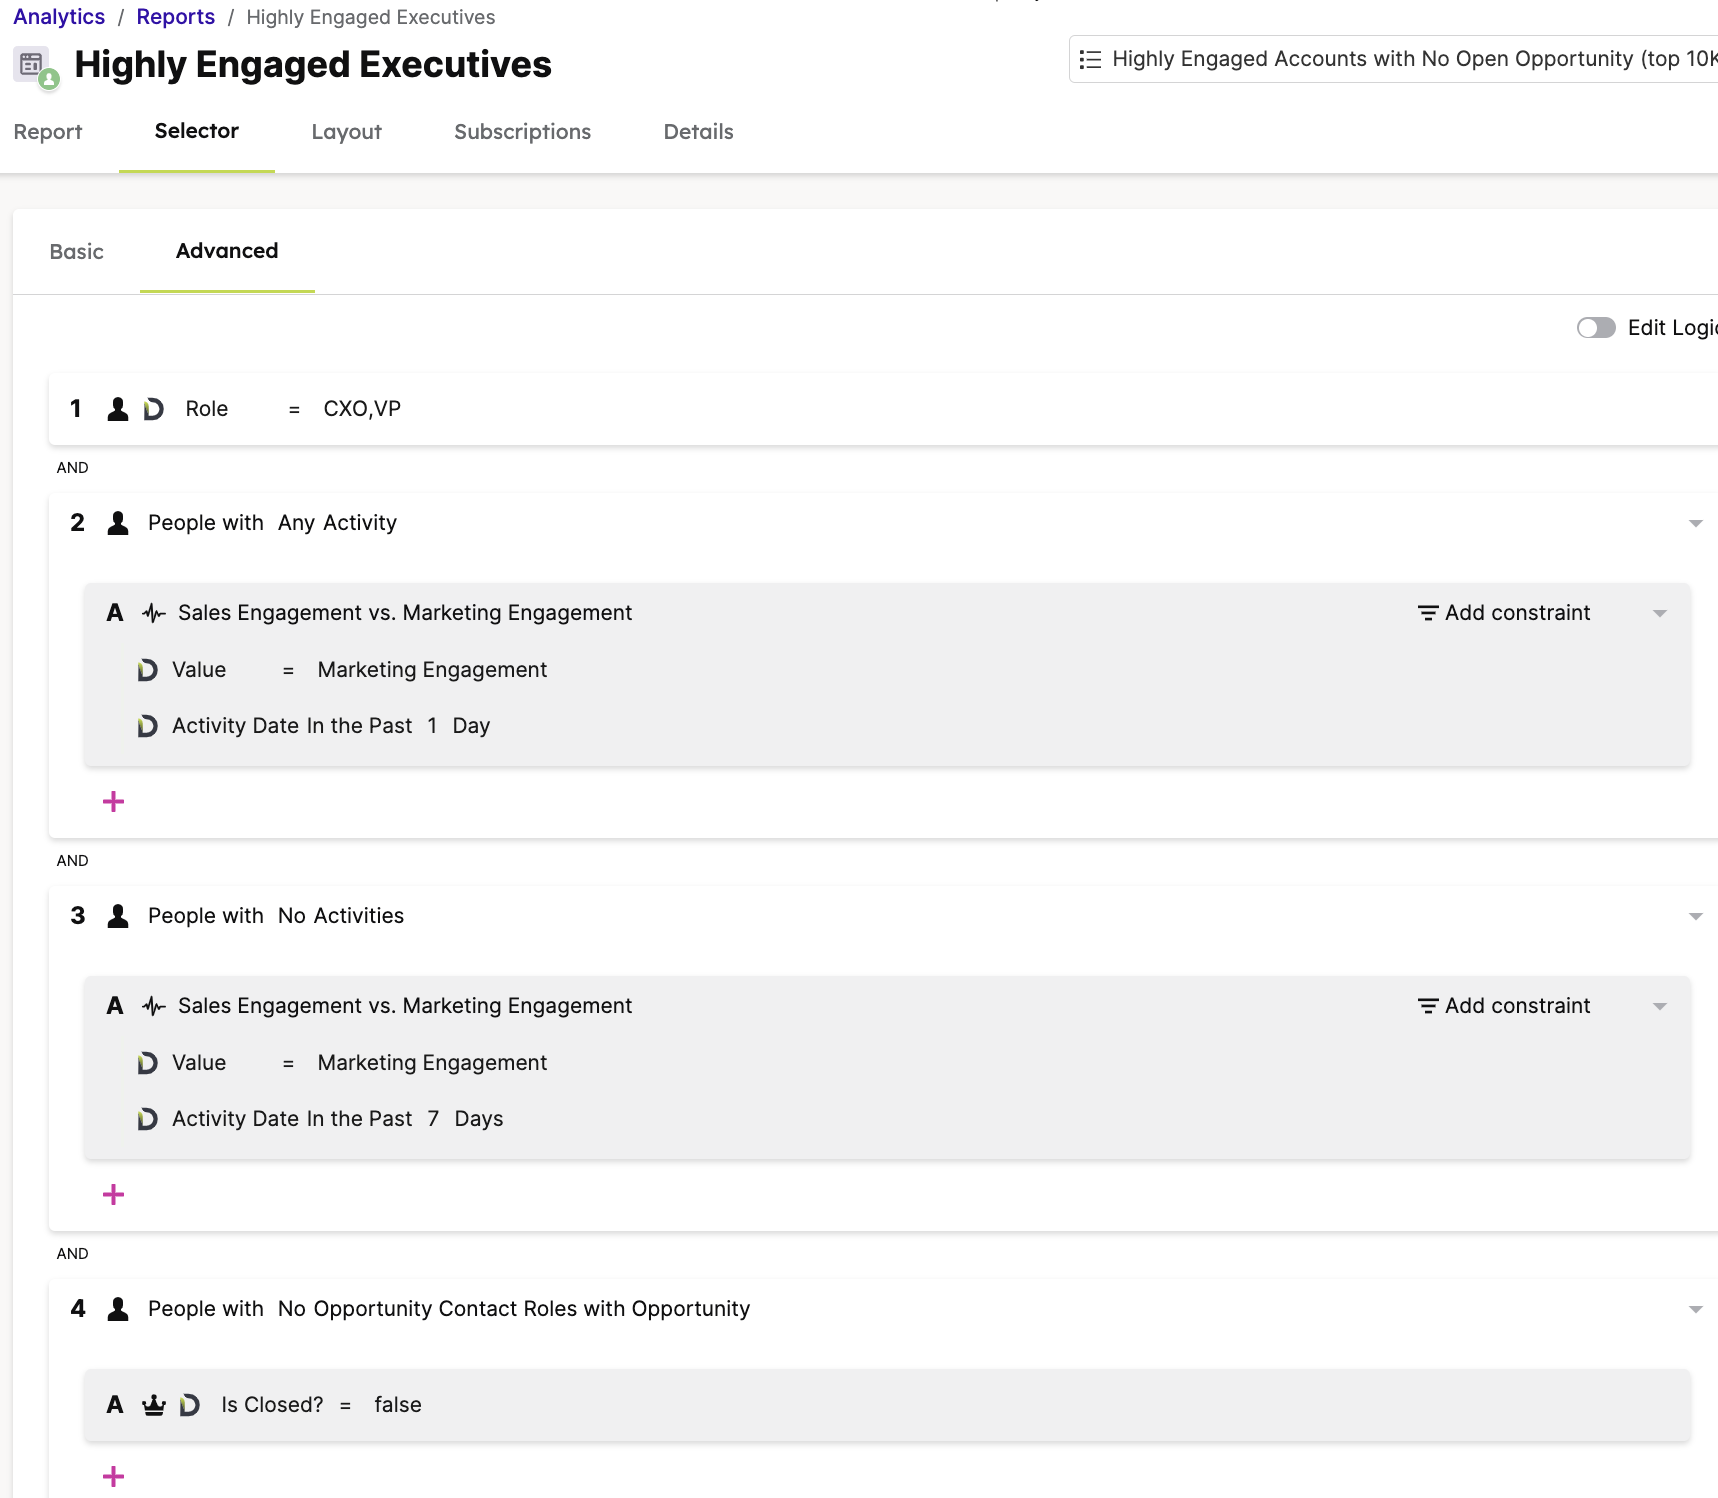Toggle the Edit Logic switch

1596,328
